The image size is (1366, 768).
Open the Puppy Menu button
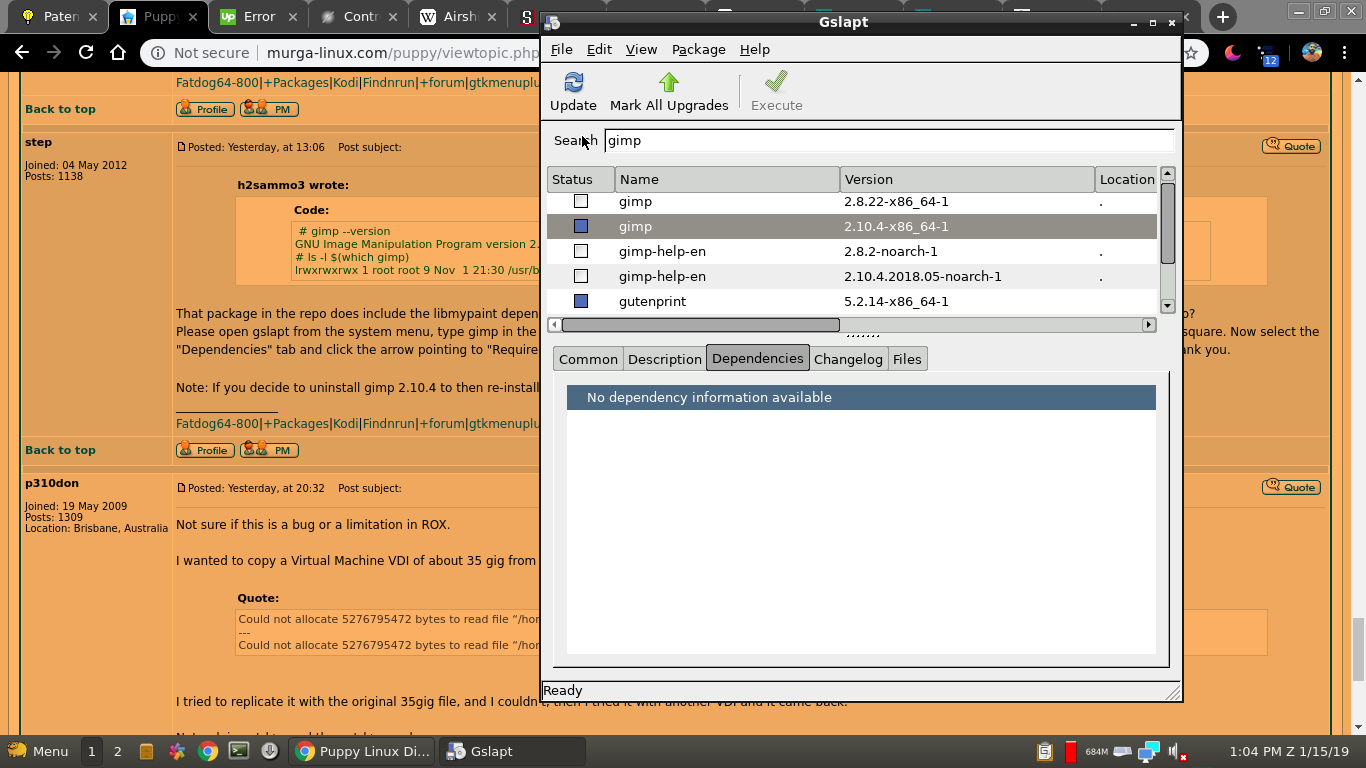tap(38, 751)
